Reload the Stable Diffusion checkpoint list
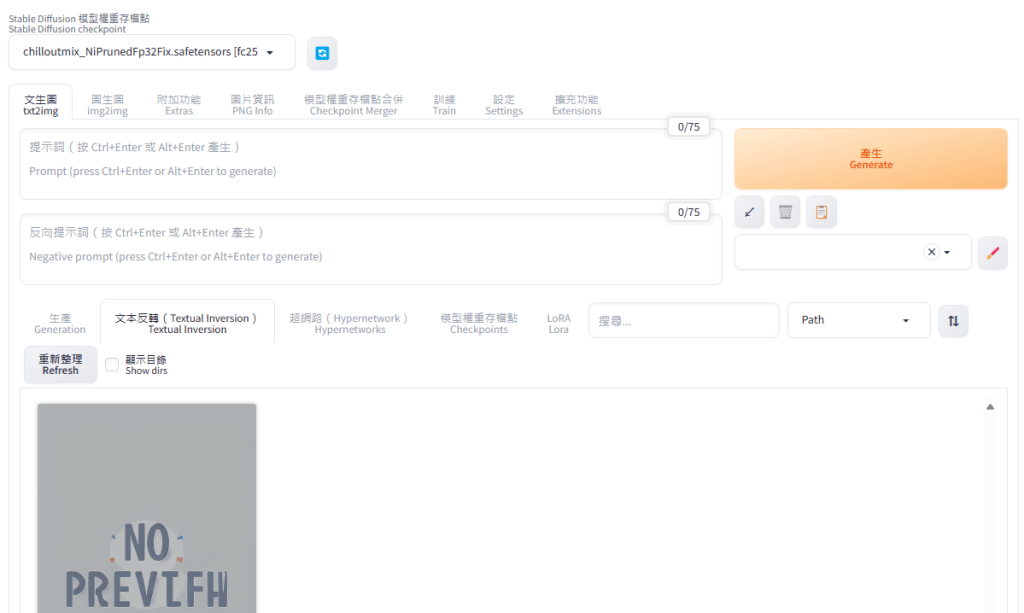Screen dimensions: 1024x613 [x=321, y=52]
